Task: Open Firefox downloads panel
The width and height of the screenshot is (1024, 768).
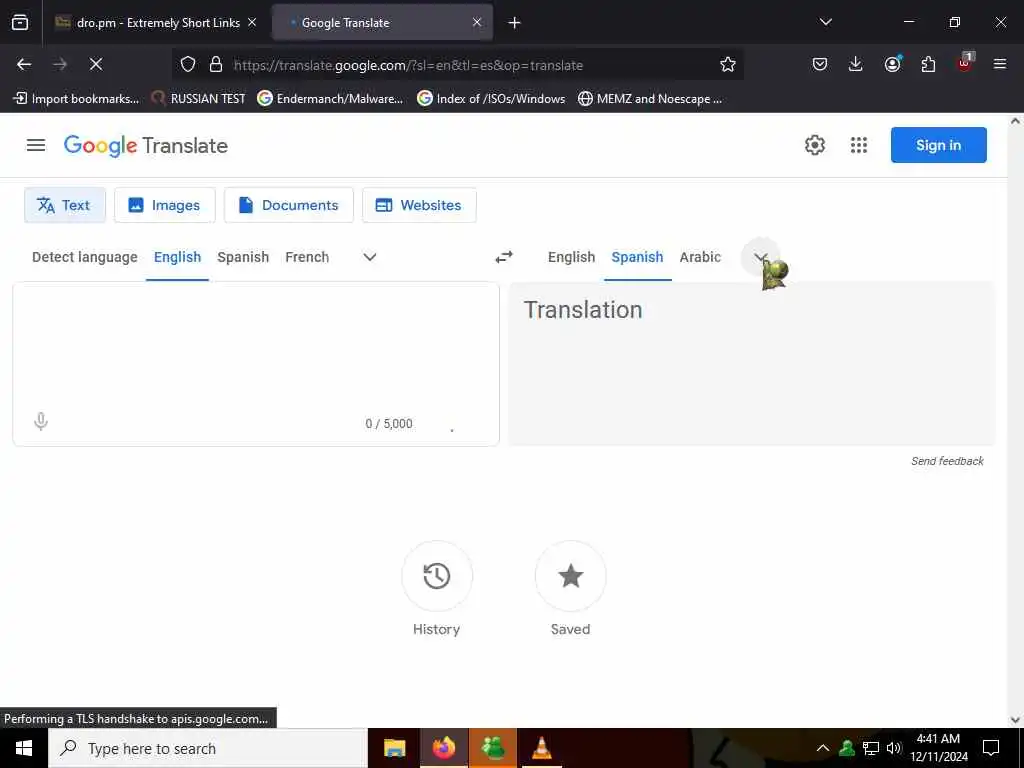Action: click(856, 64)
